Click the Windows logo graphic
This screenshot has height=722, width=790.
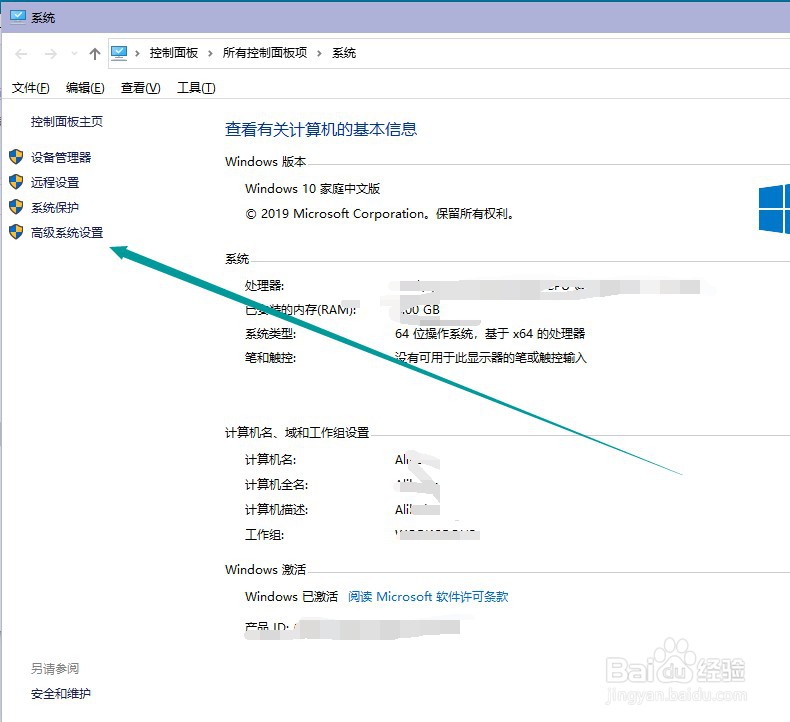774,209
